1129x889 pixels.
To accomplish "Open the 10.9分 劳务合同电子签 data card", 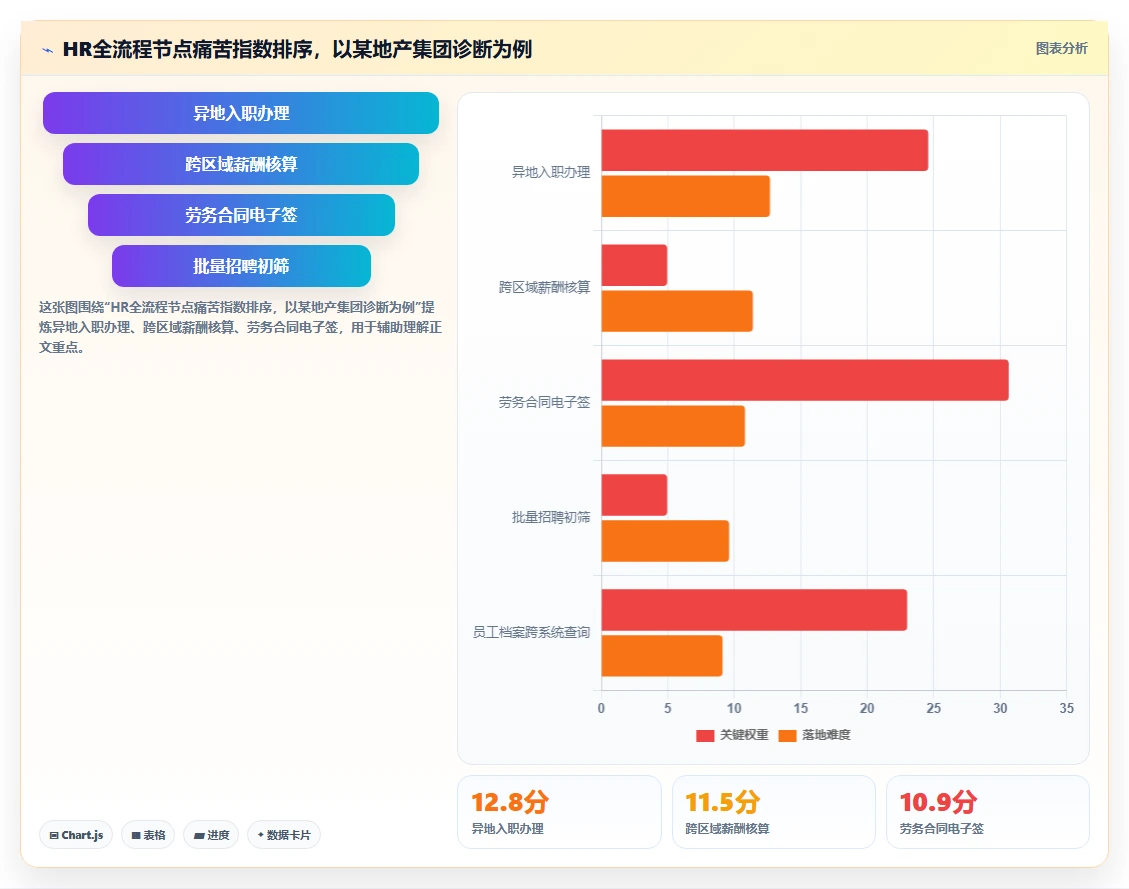I will [x=988, y=812].
